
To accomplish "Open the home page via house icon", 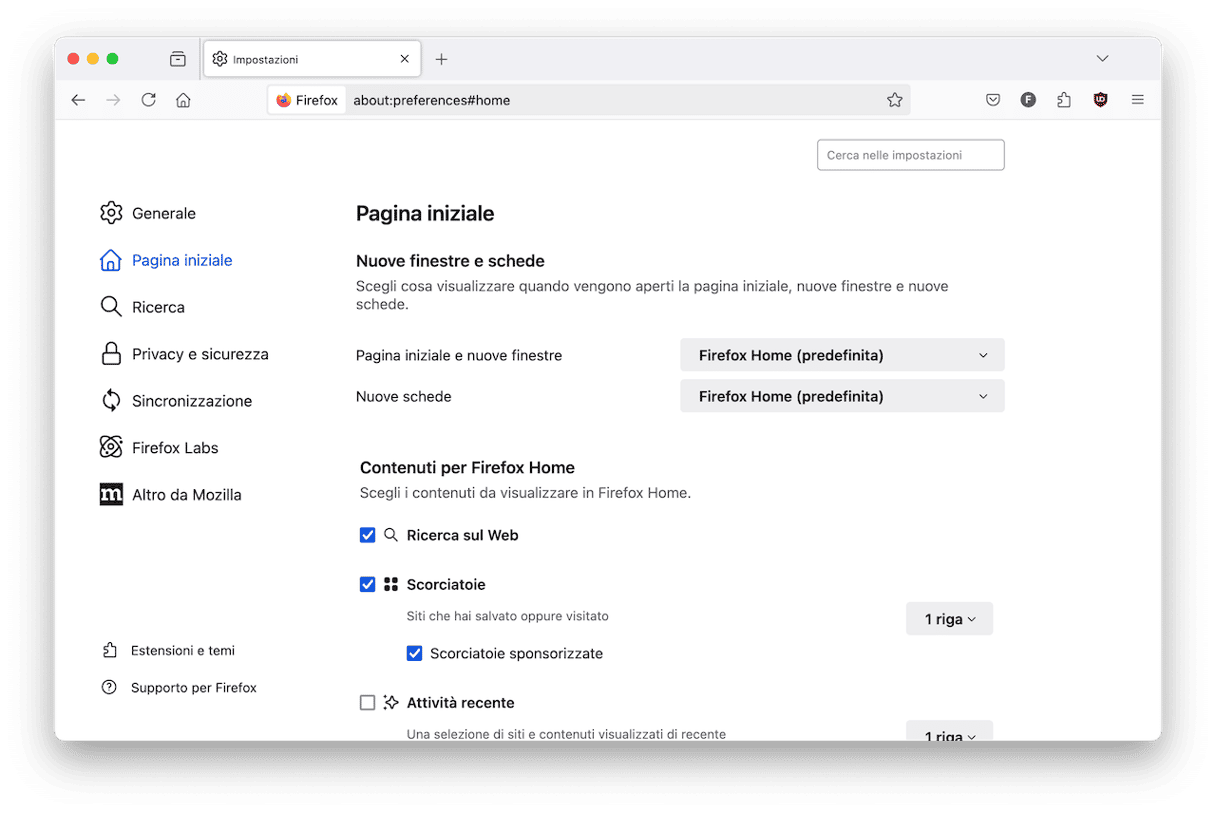I will (x=183, y=100).
